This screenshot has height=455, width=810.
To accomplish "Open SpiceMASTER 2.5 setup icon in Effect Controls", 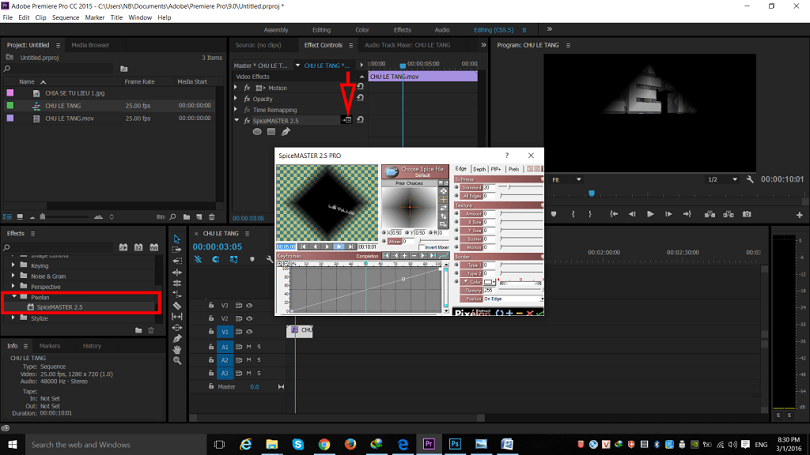I will [347, 120].
